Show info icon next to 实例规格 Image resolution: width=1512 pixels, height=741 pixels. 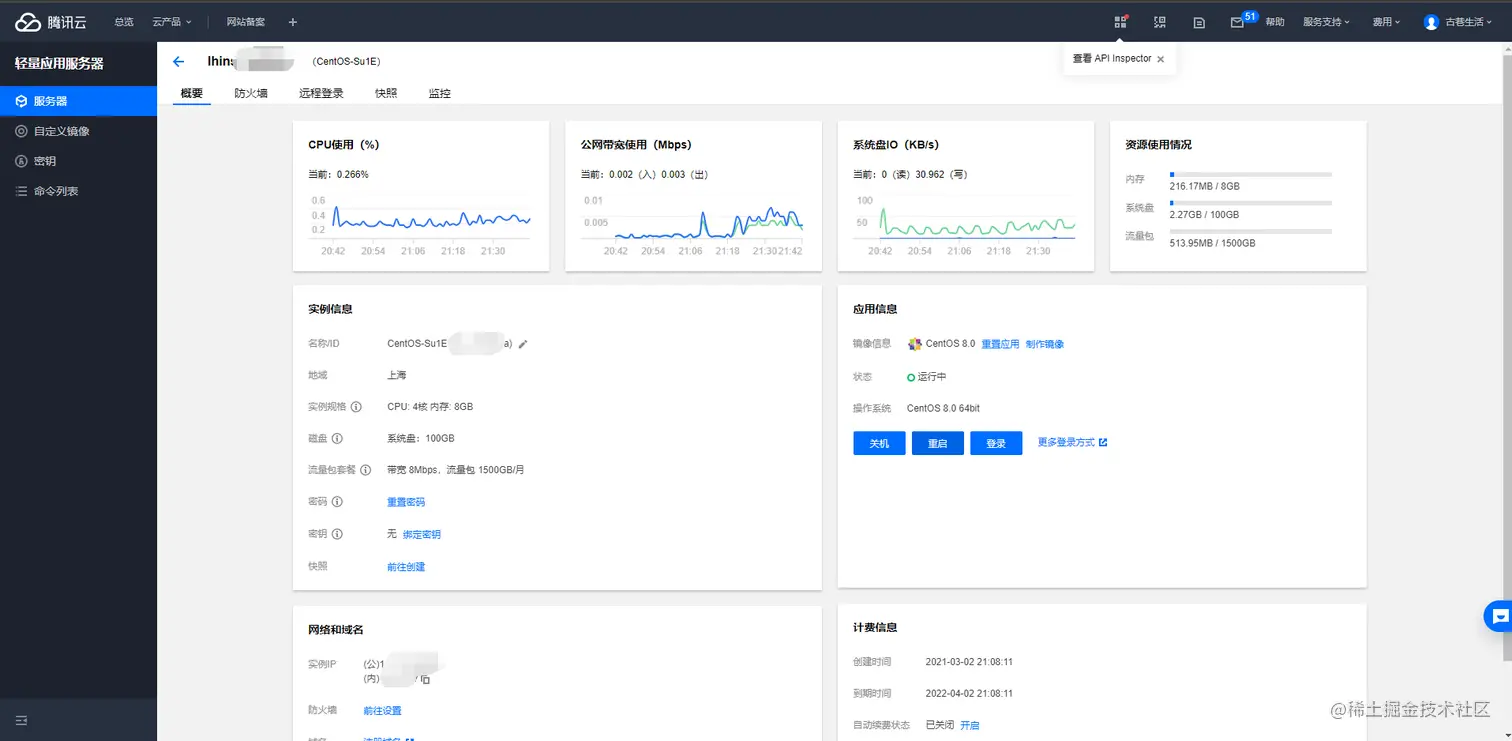[354, 407]
